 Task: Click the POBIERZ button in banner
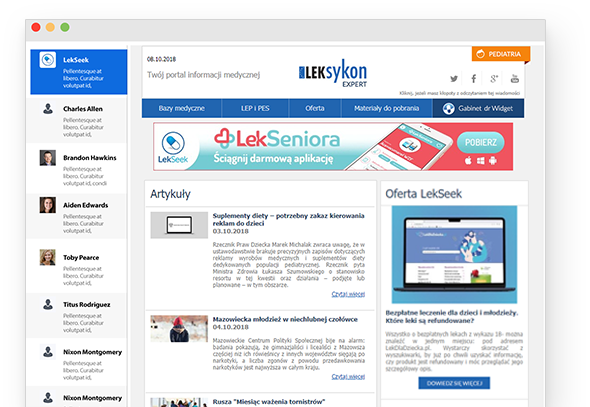click(x=481, y=143)
